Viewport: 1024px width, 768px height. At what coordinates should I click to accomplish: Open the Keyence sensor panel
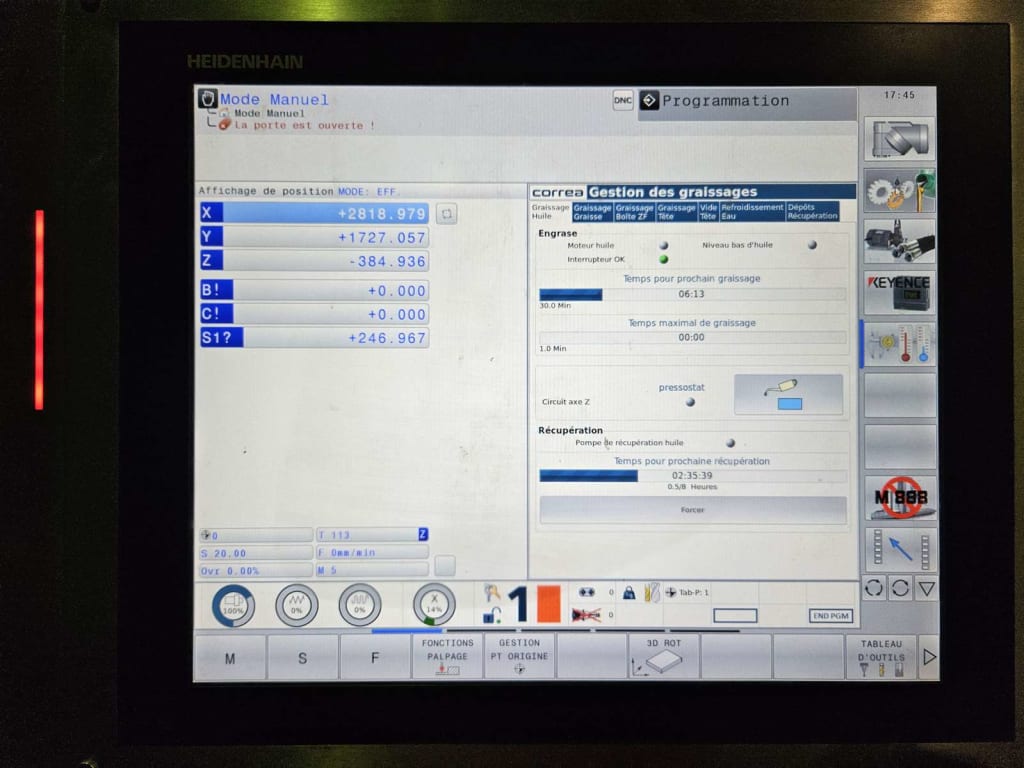point(899,292)
